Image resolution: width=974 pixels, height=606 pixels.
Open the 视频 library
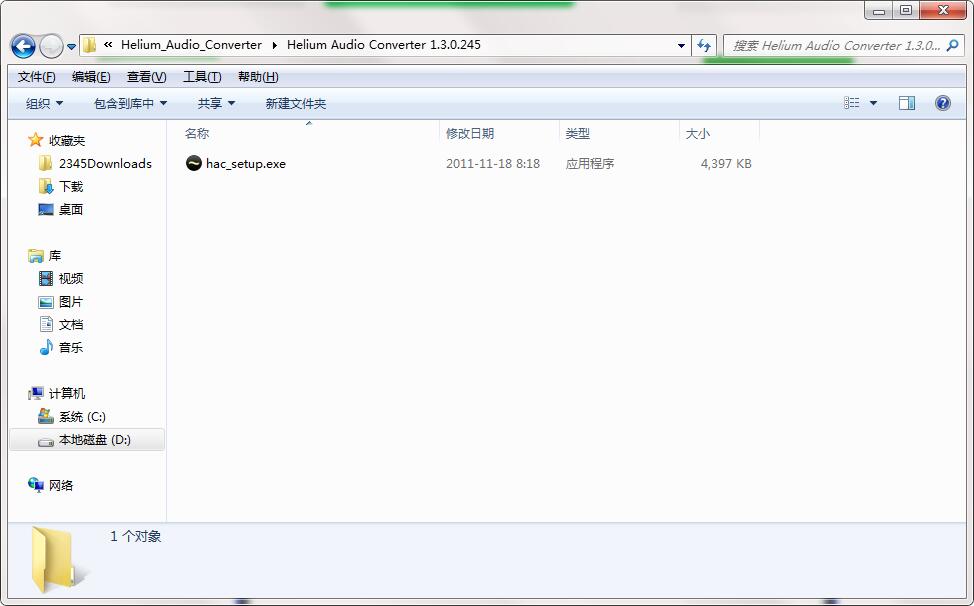click(71, 279)
